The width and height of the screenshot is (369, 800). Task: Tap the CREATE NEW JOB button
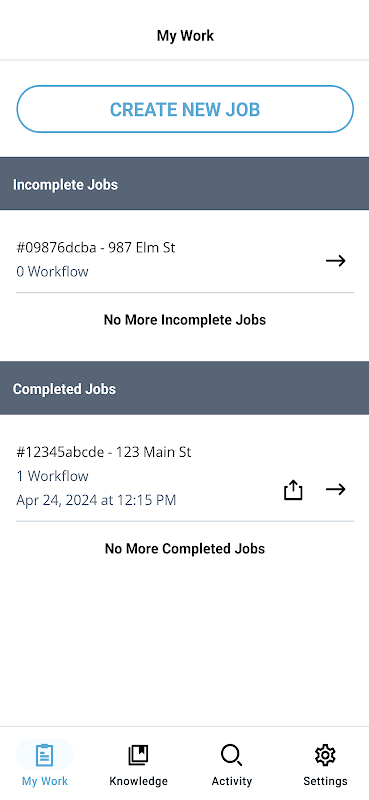(185, 109)
